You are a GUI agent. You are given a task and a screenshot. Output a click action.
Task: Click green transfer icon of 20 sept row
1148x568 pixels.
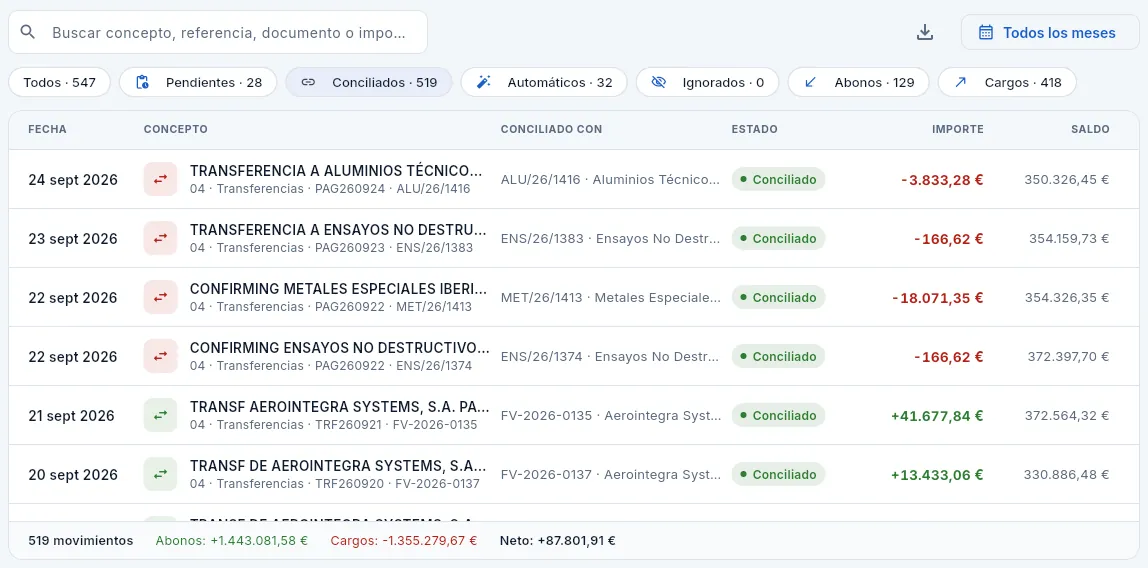coord(160,474)
